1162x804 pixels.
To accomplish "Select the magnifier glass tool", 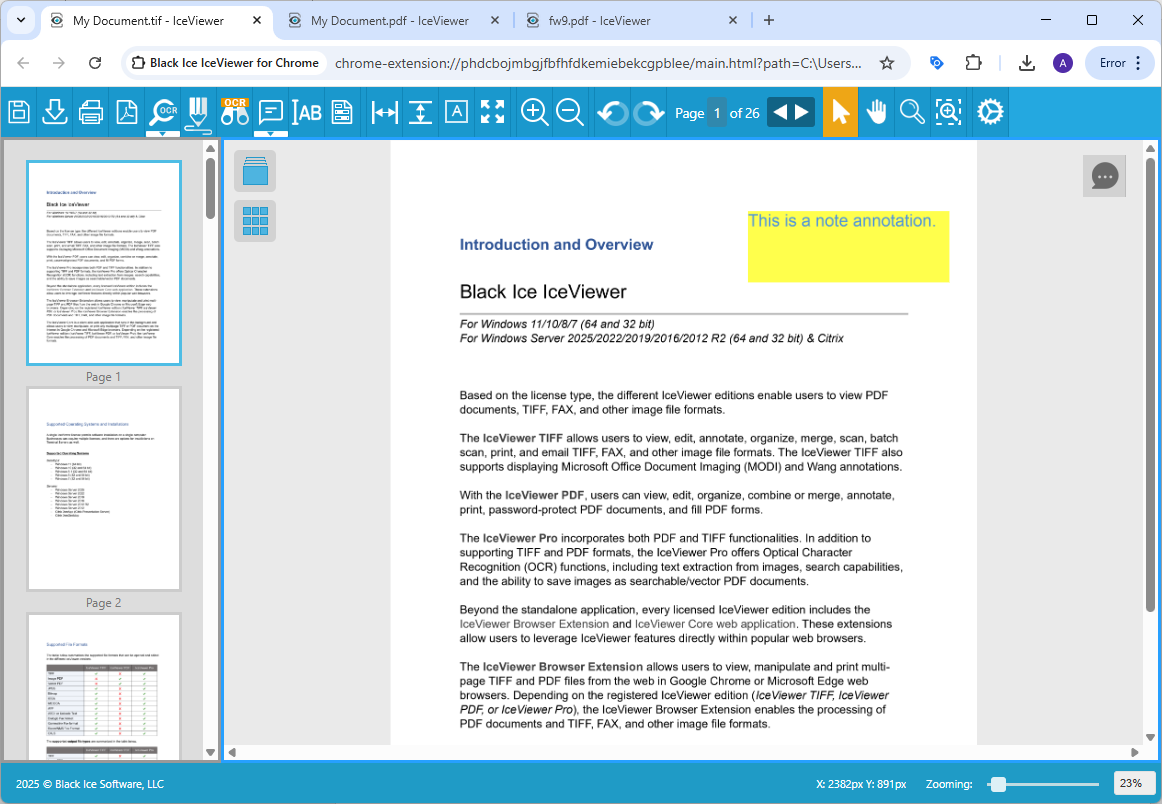I will (912, 113).
